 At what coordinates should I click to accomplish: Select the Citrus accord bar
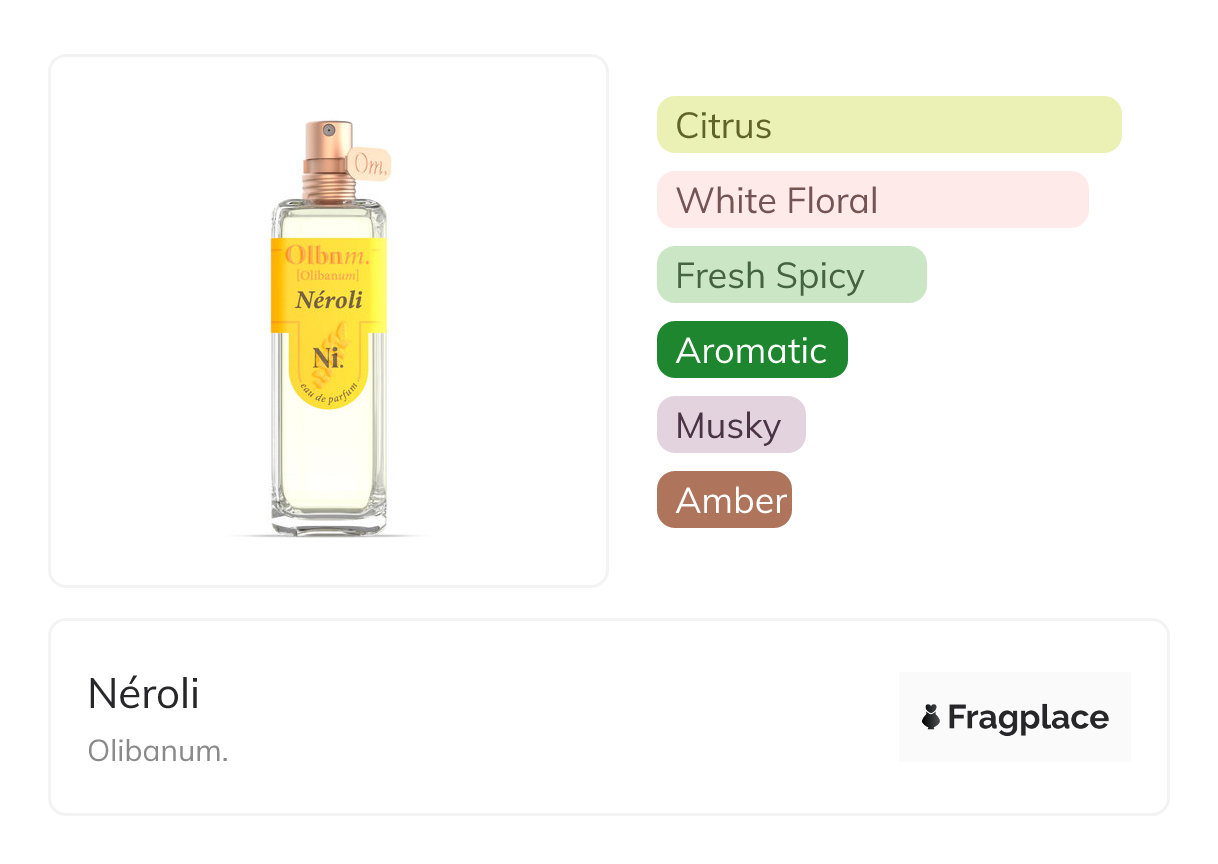pos(888,125)
